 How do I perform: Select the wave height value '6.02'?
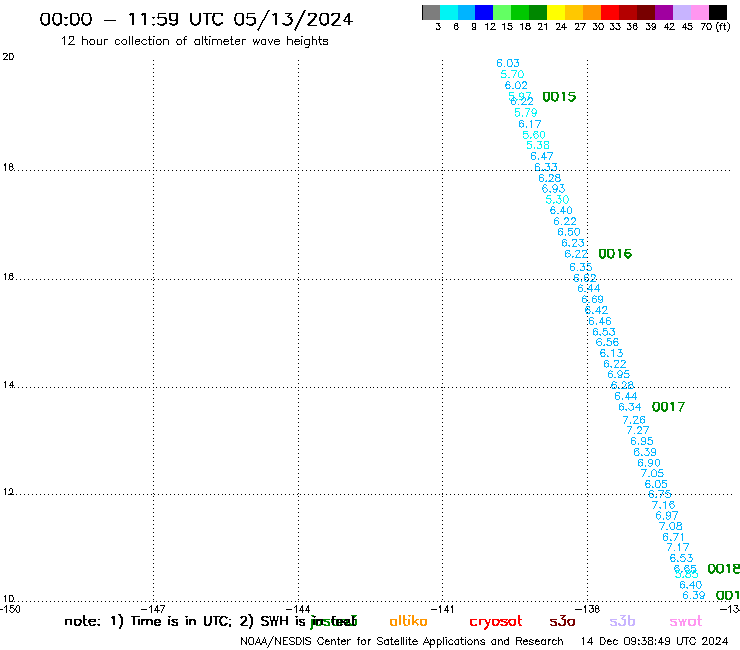[x=516, y=85]
